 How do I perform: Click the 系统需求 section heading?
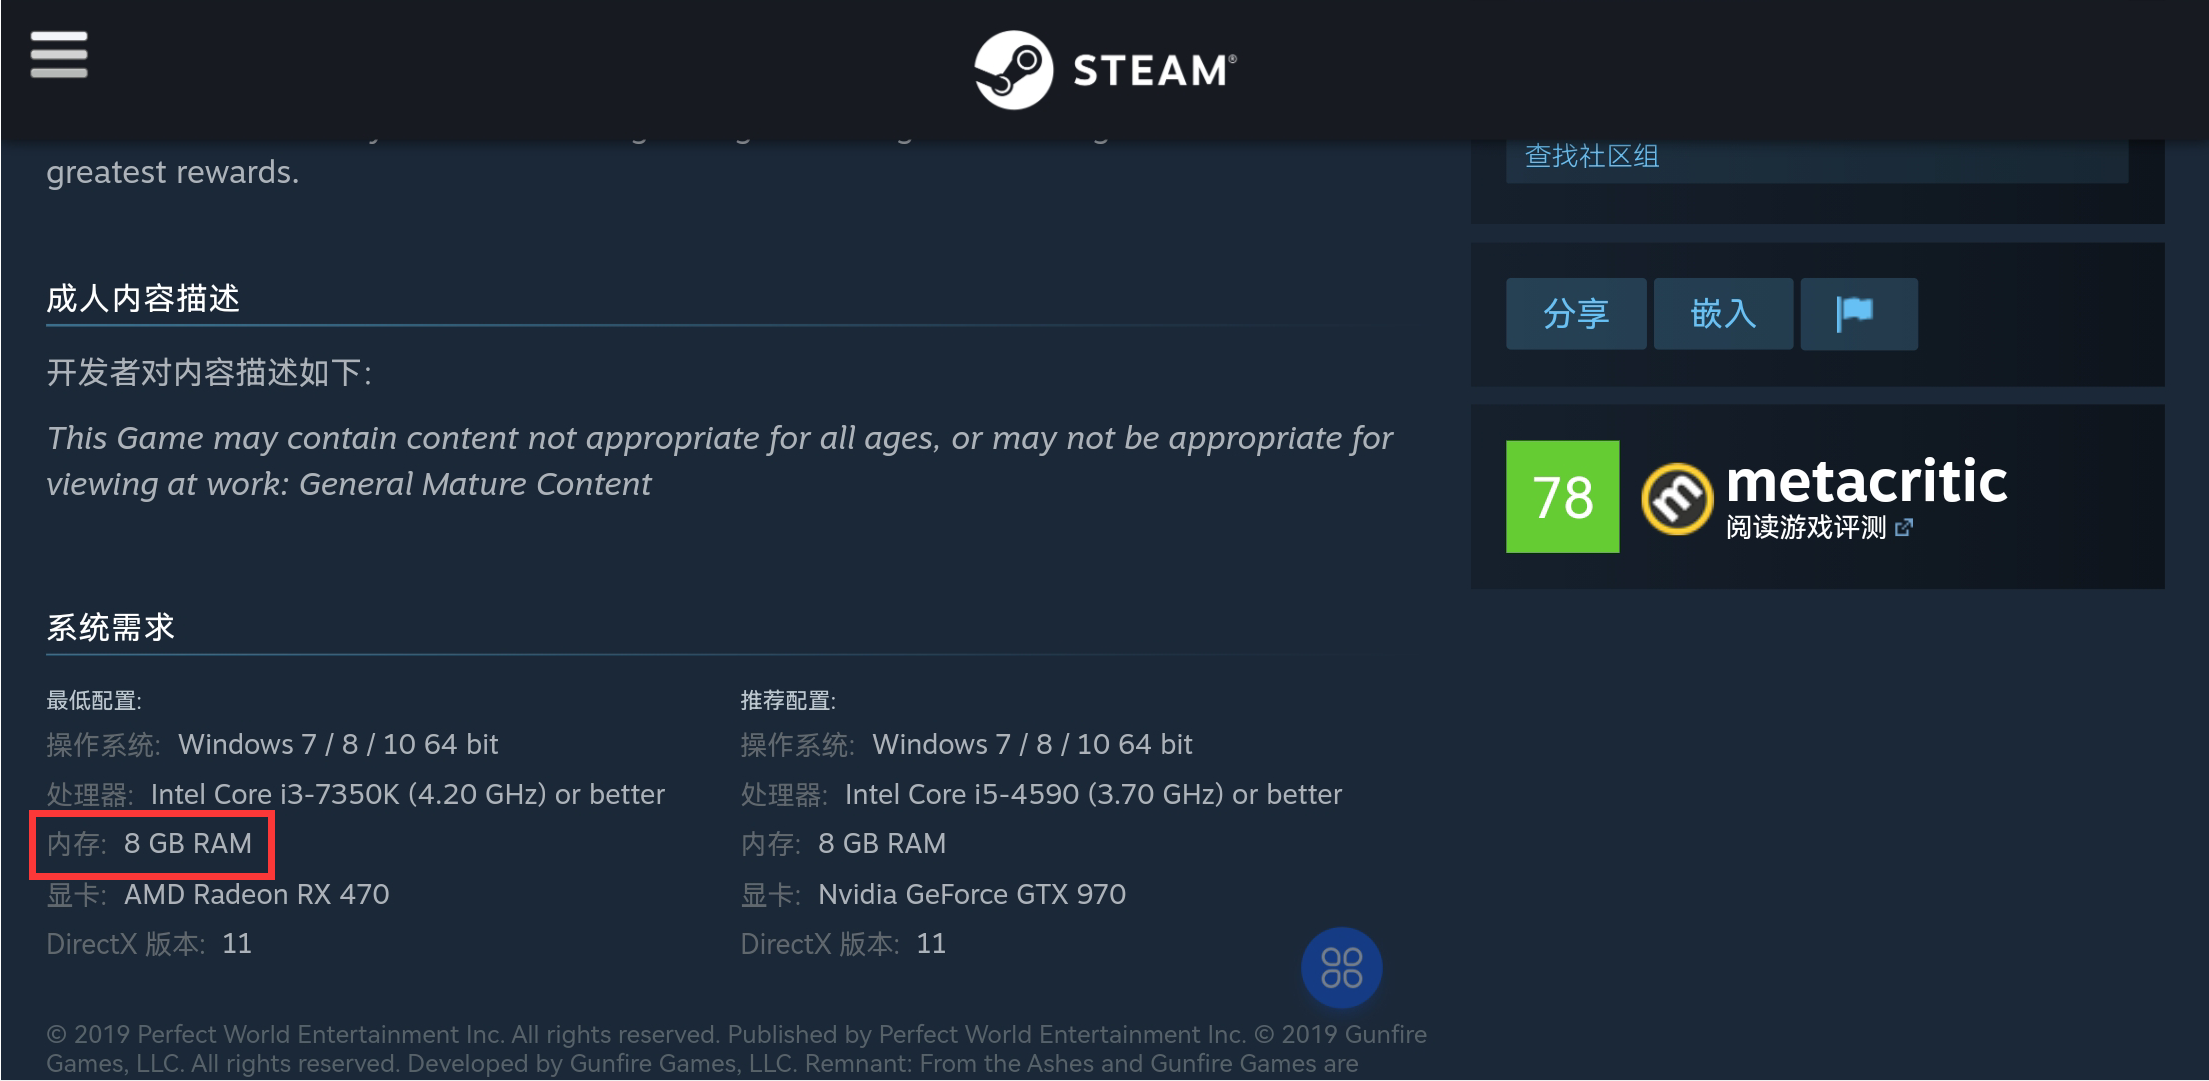[x=111, y=627]
